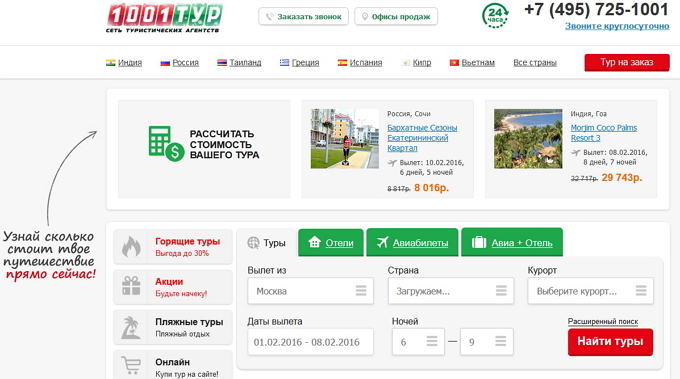Click the gift box Акции icon
Image resolution: width=680 pixels, height=379 pixels.
131,286
